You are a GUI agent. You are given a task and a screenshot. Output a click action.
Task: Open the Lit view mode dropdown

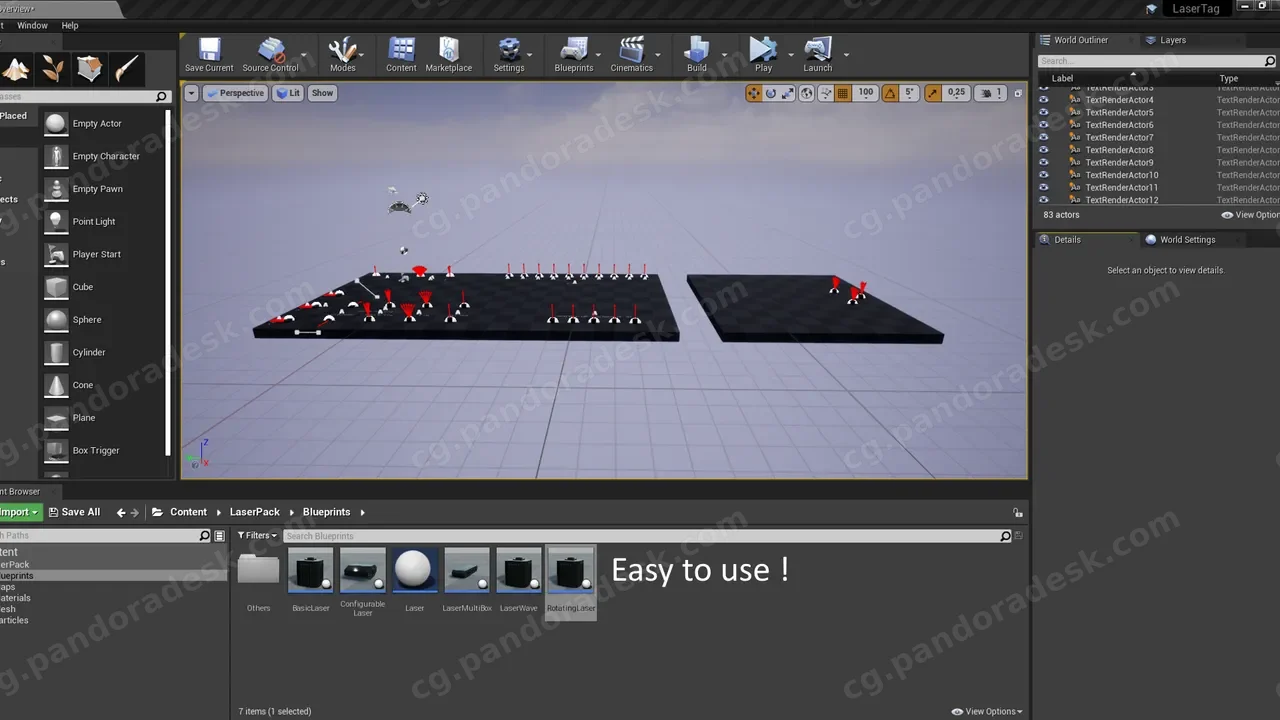(289, 93)
